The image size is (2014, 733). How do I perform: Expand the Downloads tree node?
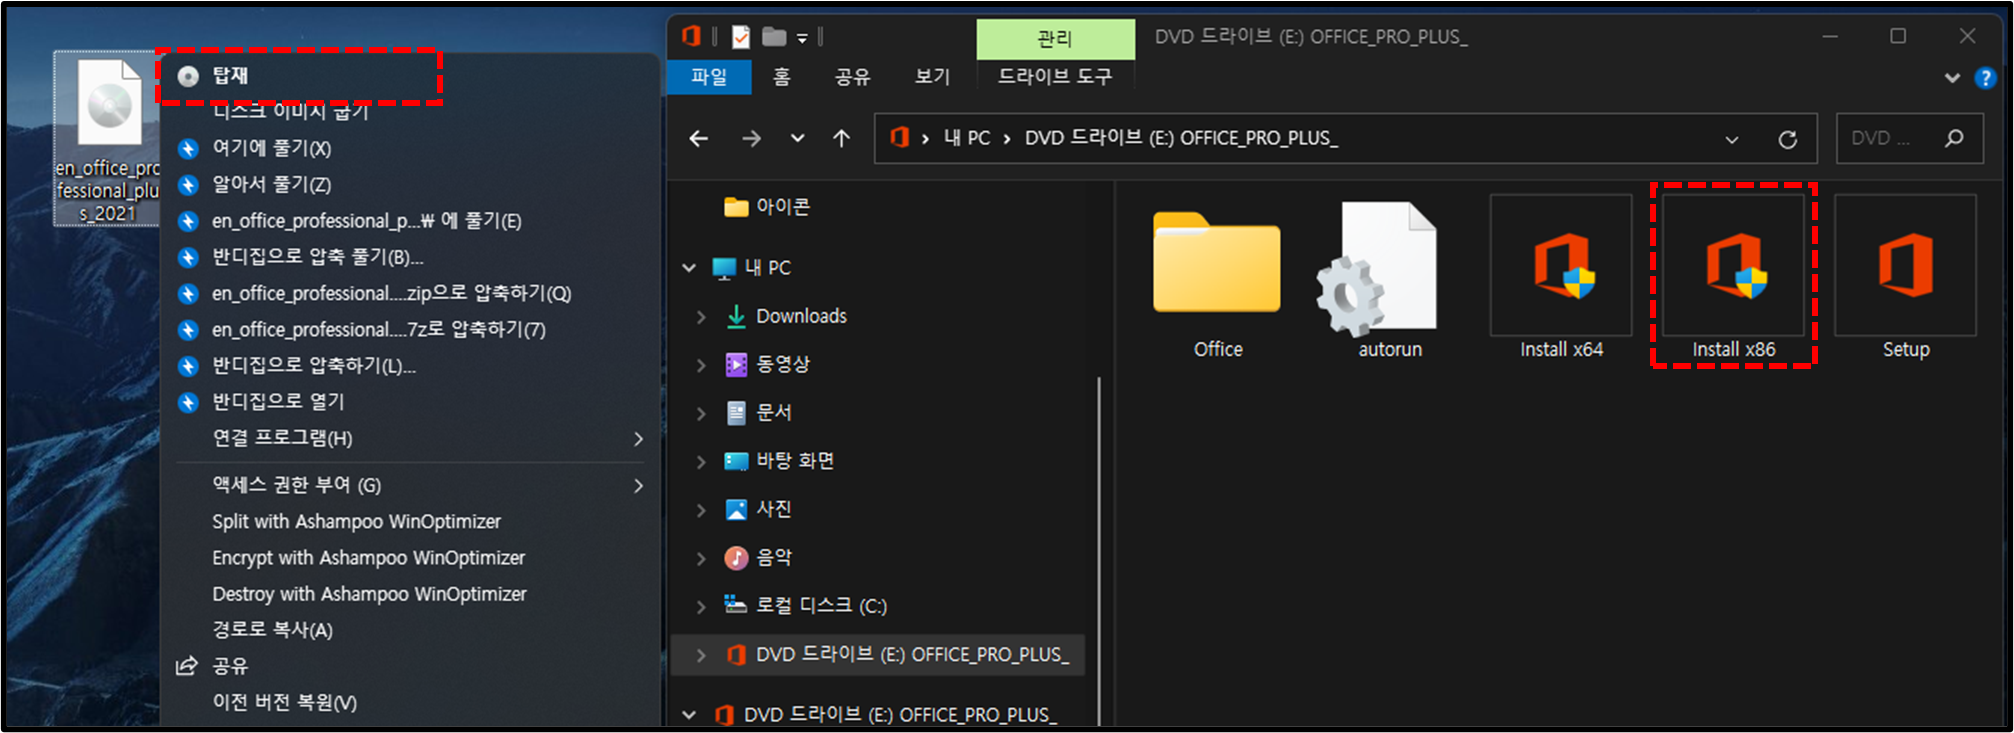tap(701, 317)
